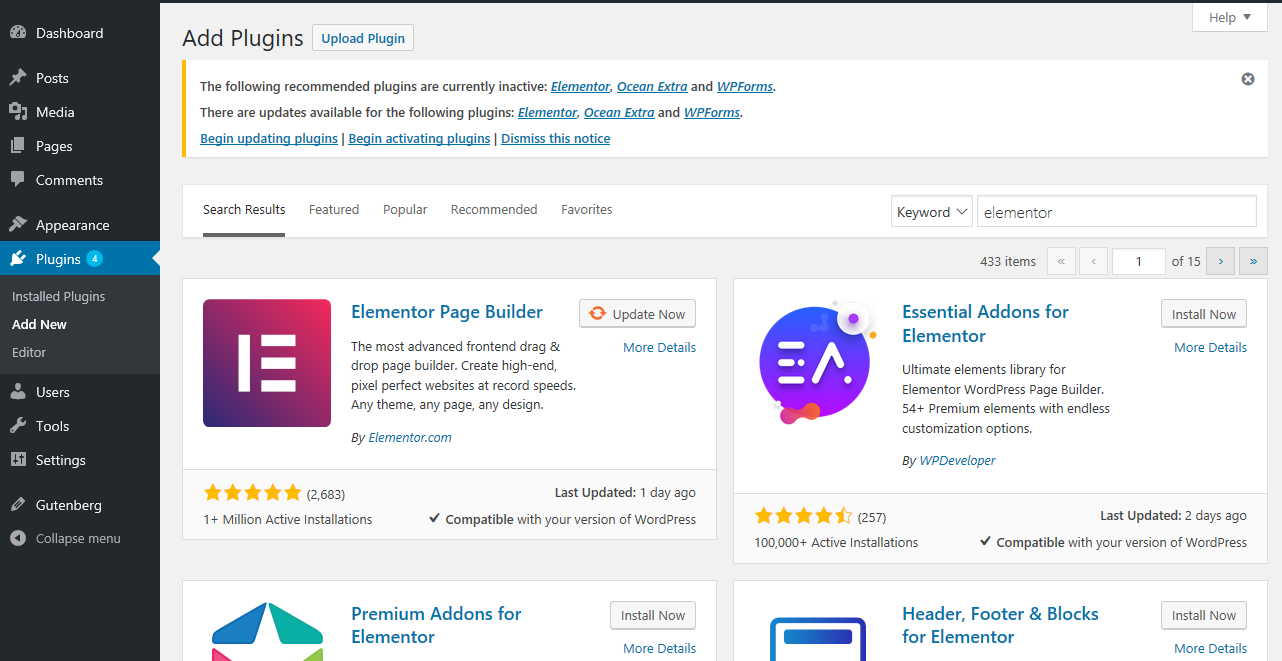
Task: Open Installed Plugins submenu item
Action: point(58,296)
